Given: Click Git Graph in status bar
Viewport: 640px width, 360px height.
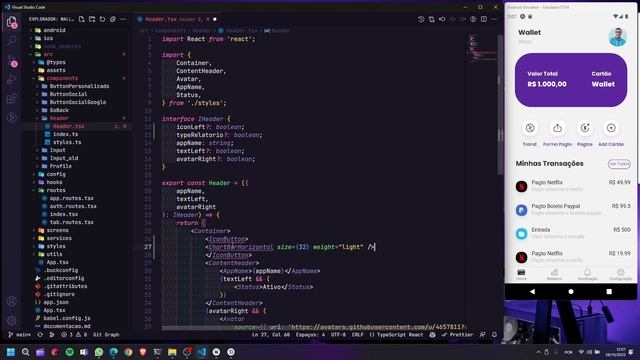Looking at the screenshot, I should pos(106,335).
